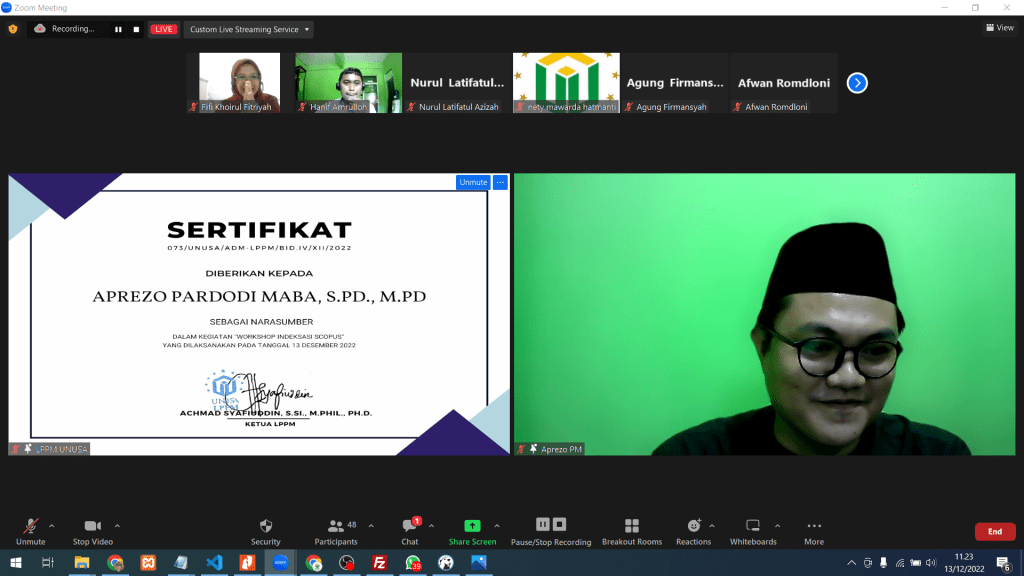This screenshot has width=1024, height=576.
Task: Open Breakout Rooms
Action: [x=631, y=531]
